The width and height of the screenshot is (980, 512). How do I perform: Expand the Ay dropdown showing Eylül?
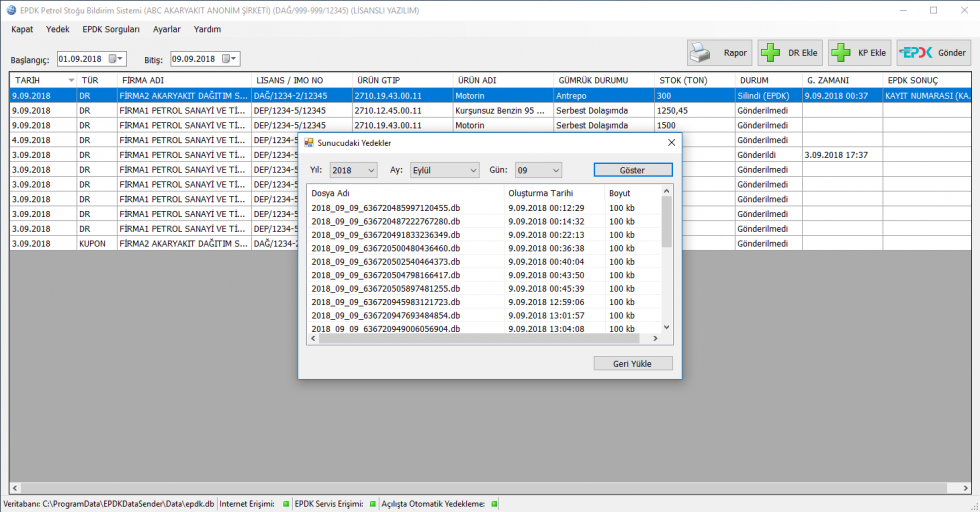(472, 171)
